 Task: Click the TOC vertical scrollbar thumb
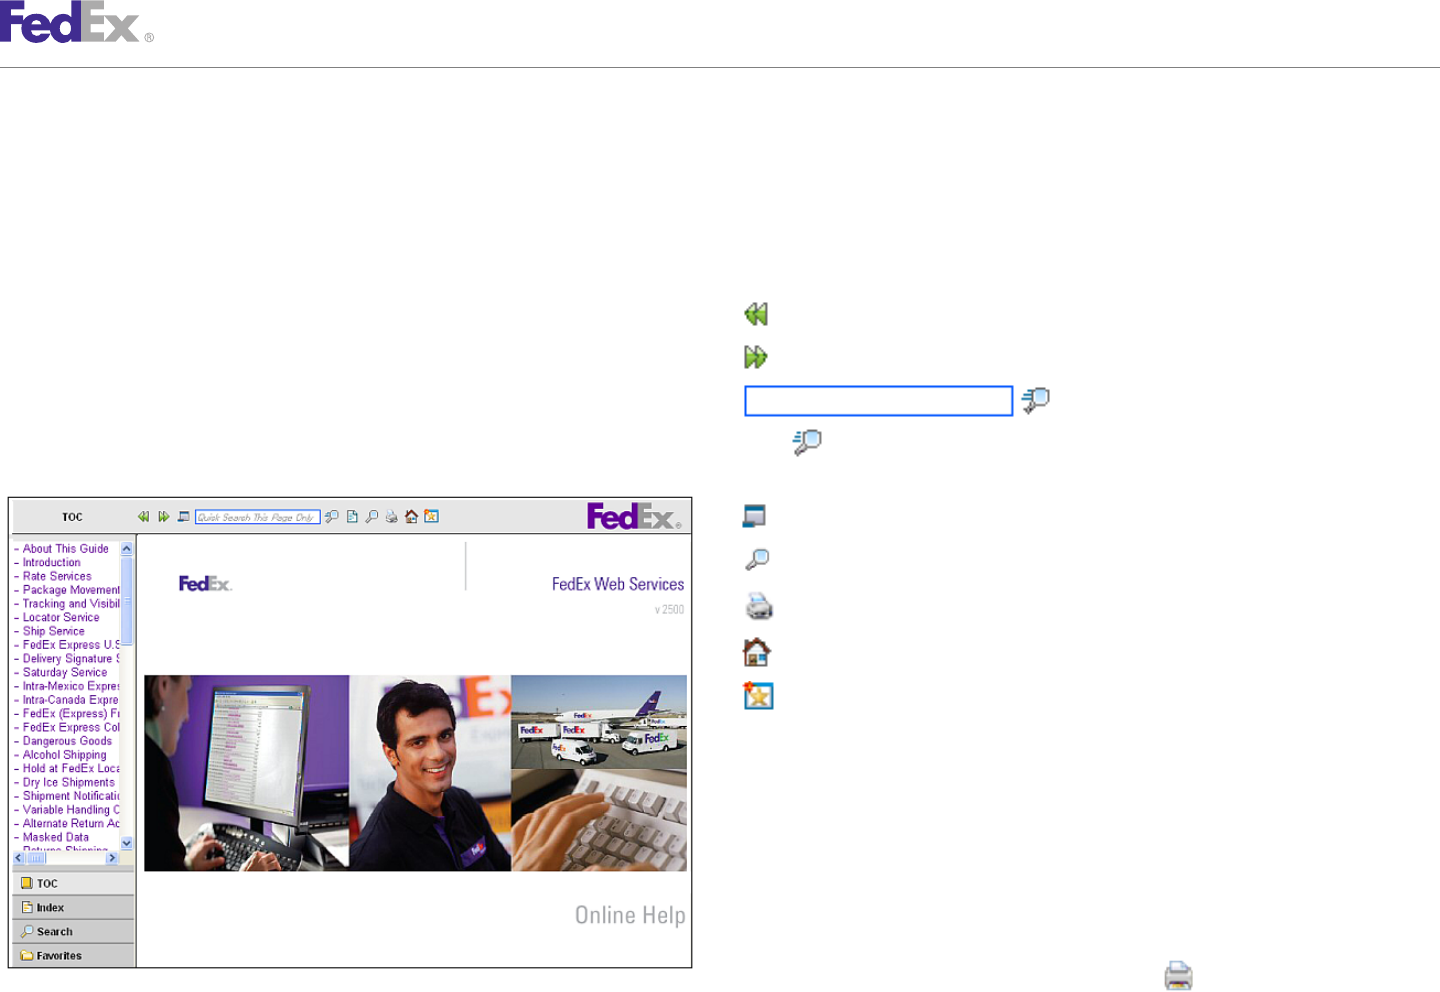[x=127, y=600]
